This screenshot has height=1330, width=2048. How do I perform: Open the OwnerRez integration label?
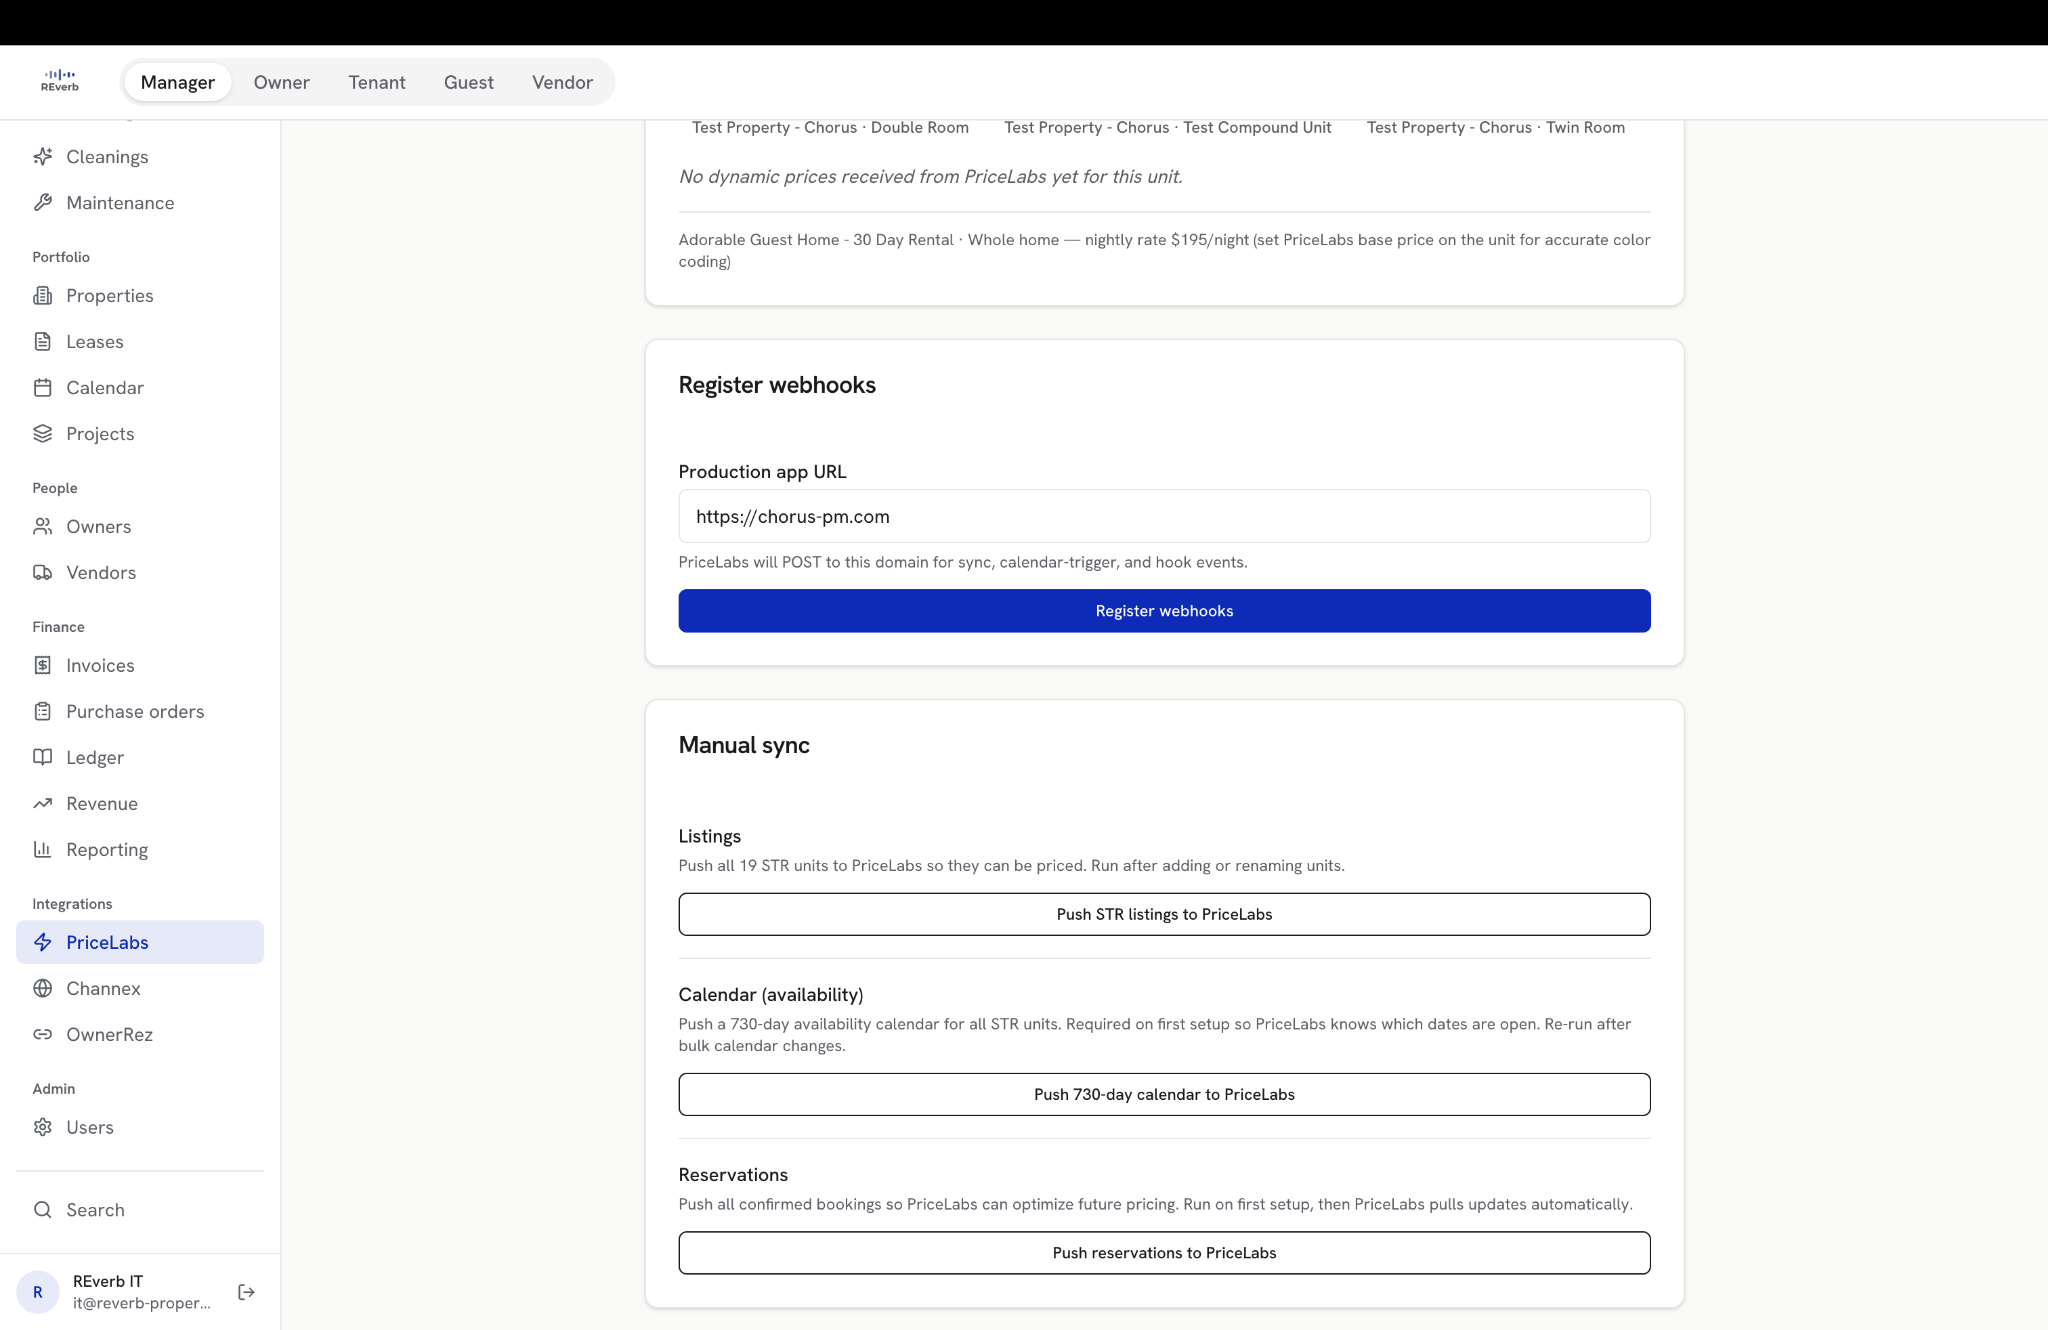[109, 1035]
